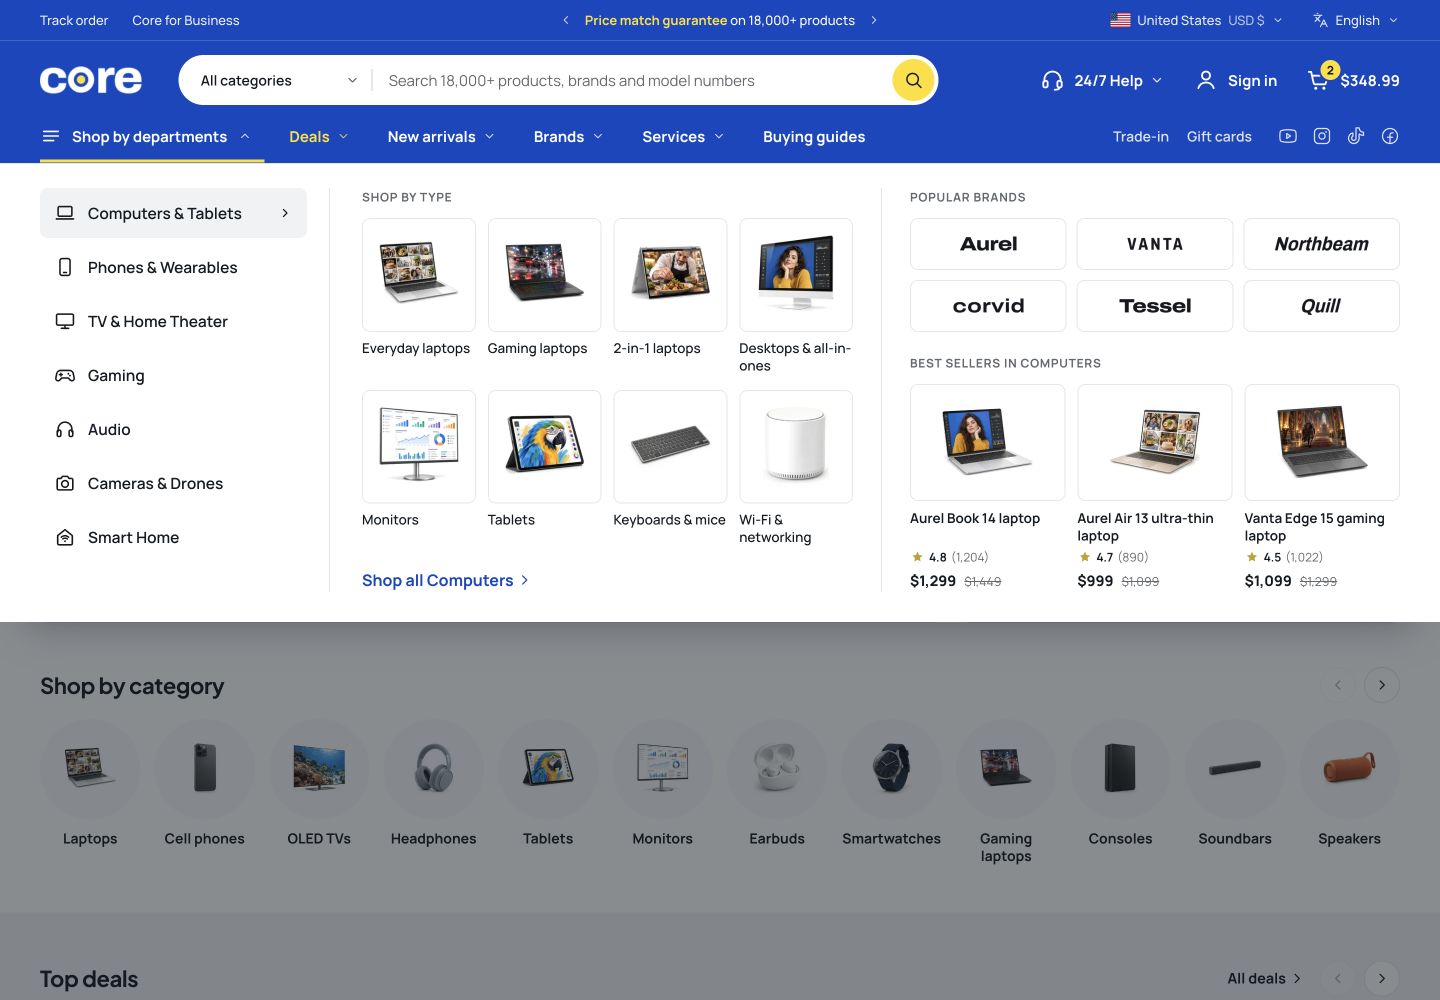Image resolution: width=1440 pixels, height=1000 pixels.
Task: Open United States USD currency selector
Action: pos(1196,20)
